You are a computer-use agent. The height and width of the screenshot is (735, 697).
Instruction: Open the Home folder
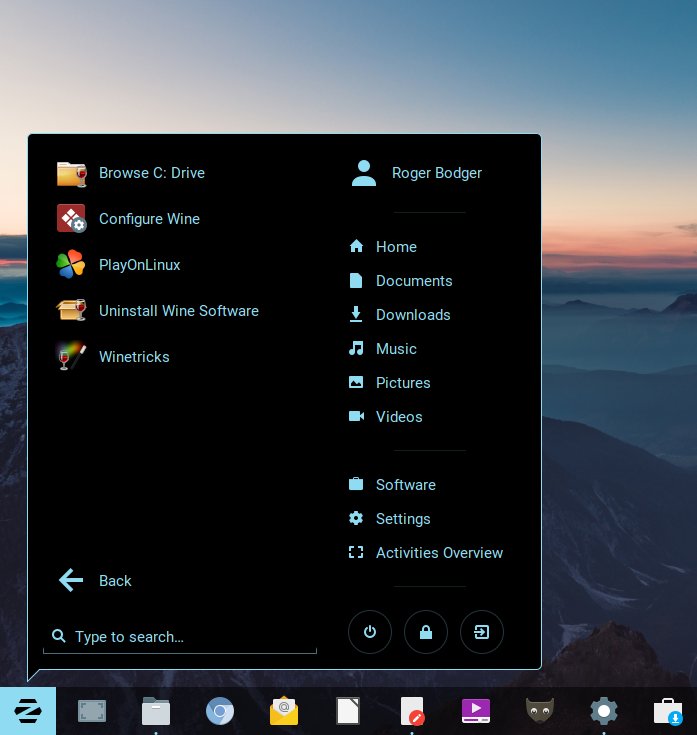point(395,247)
